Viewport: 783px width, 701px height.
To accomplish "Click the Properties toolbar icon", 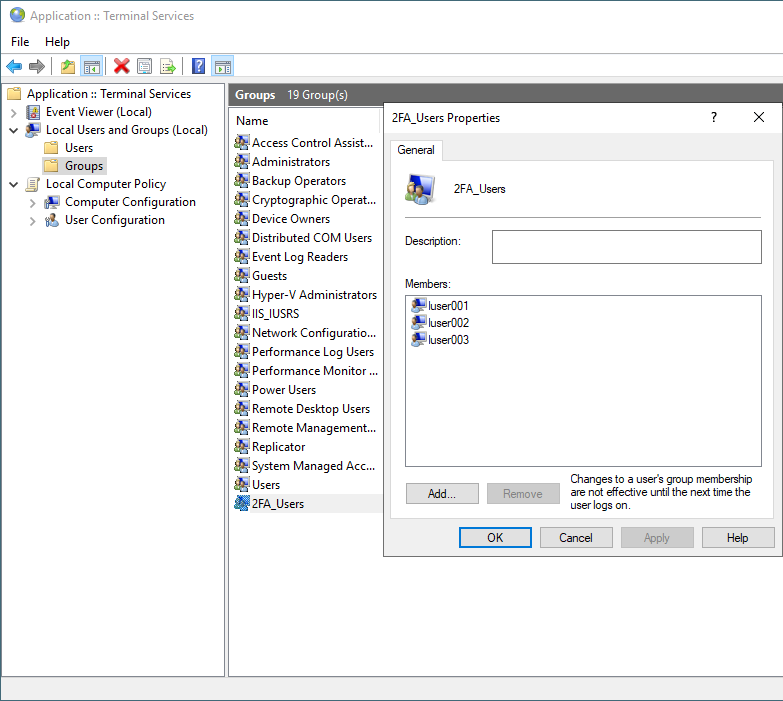I will (x=145, y=67).
